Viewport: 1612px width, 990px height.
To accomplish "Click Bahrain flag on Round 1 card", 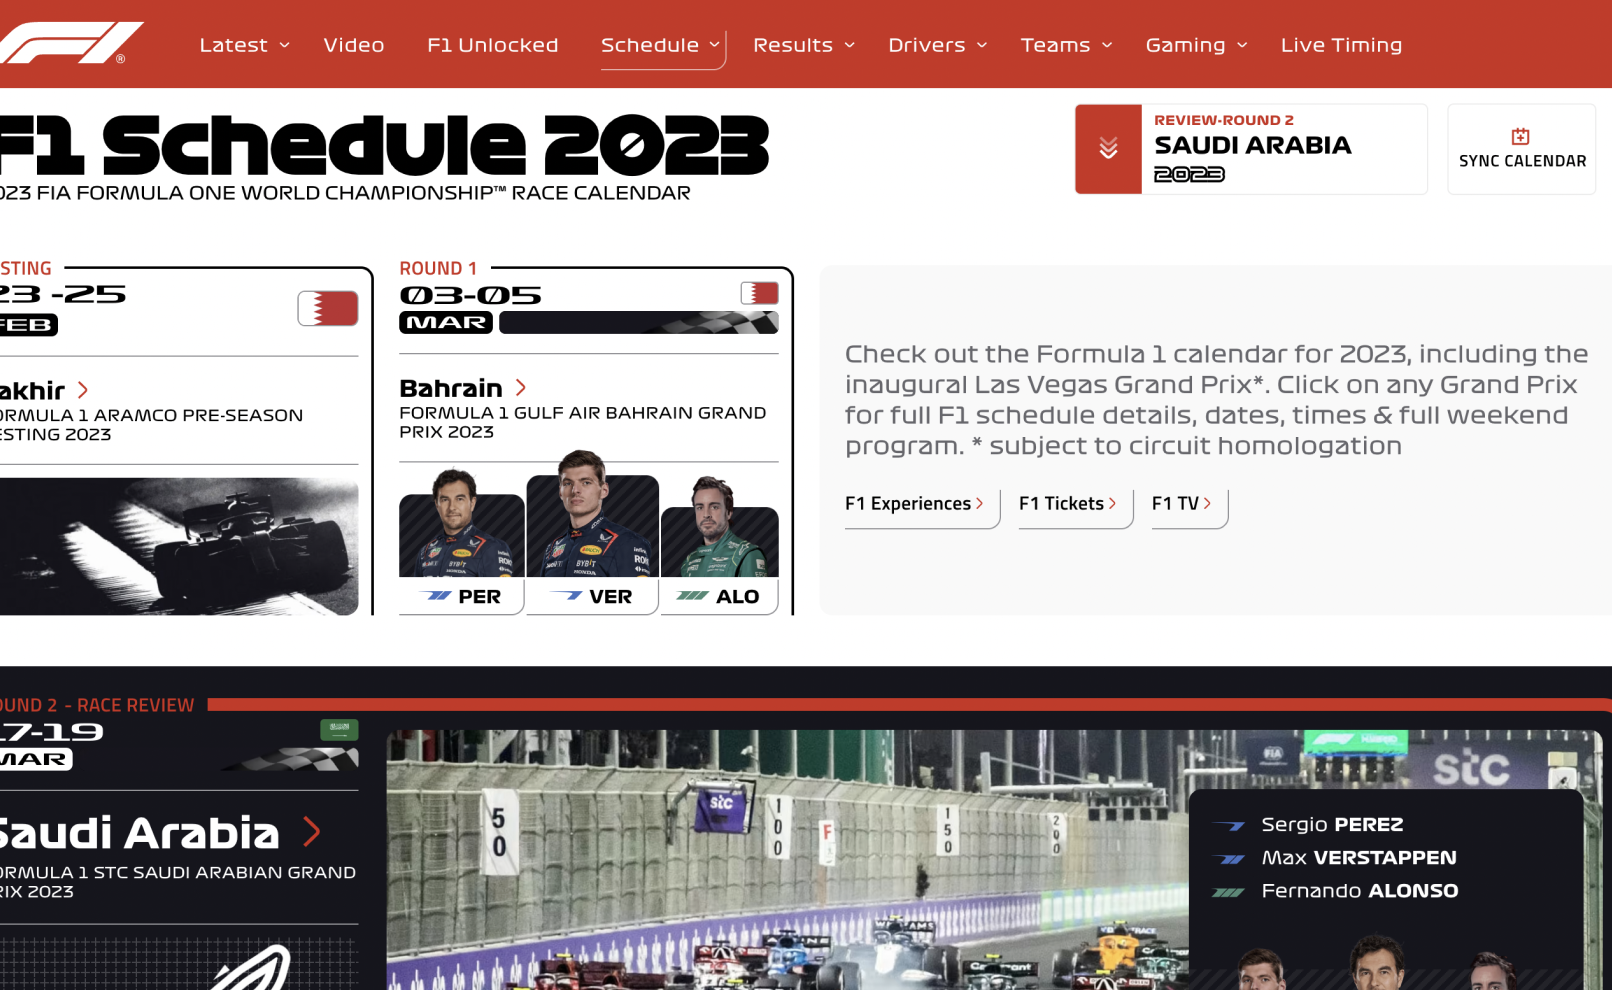I will 760,293.
